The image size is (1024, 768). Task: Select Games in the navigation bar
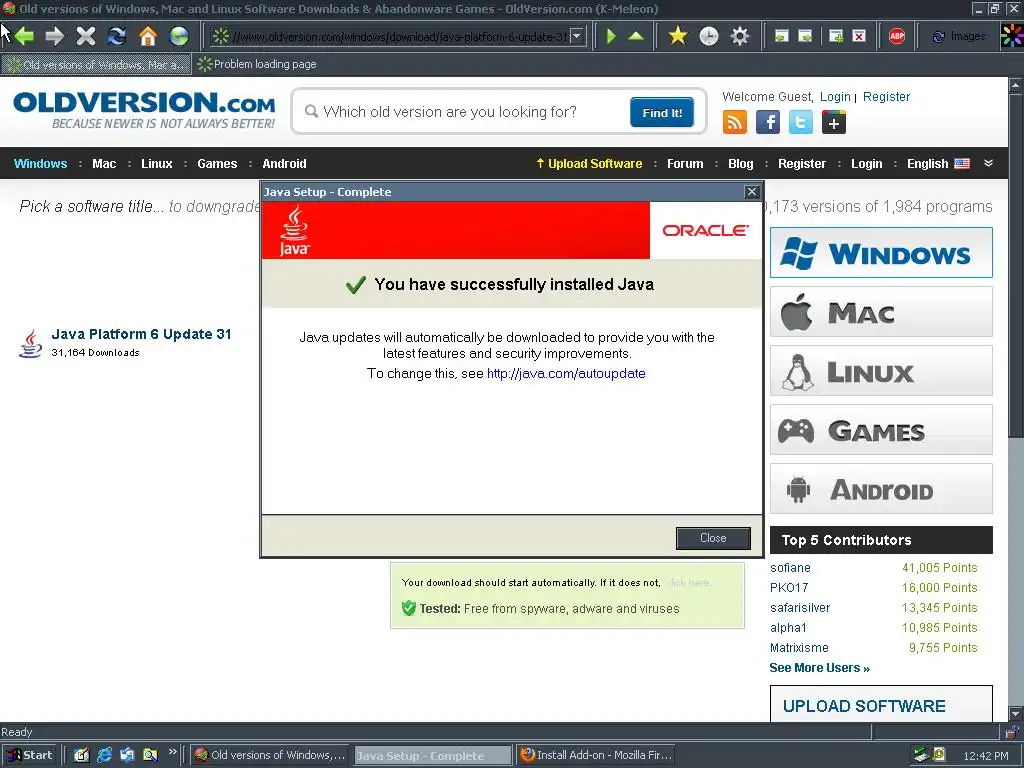click(x=217, y=163)
